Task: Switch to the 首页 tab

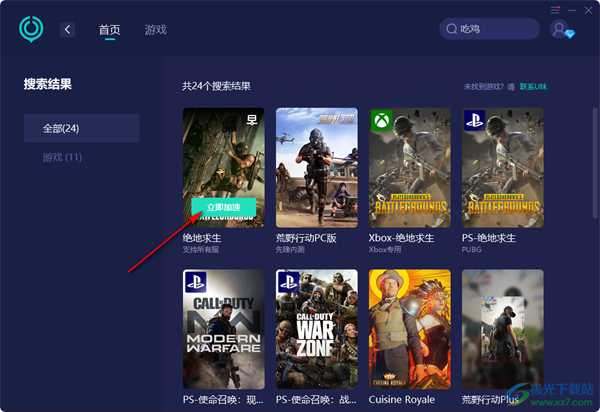Action: point(109,30)
